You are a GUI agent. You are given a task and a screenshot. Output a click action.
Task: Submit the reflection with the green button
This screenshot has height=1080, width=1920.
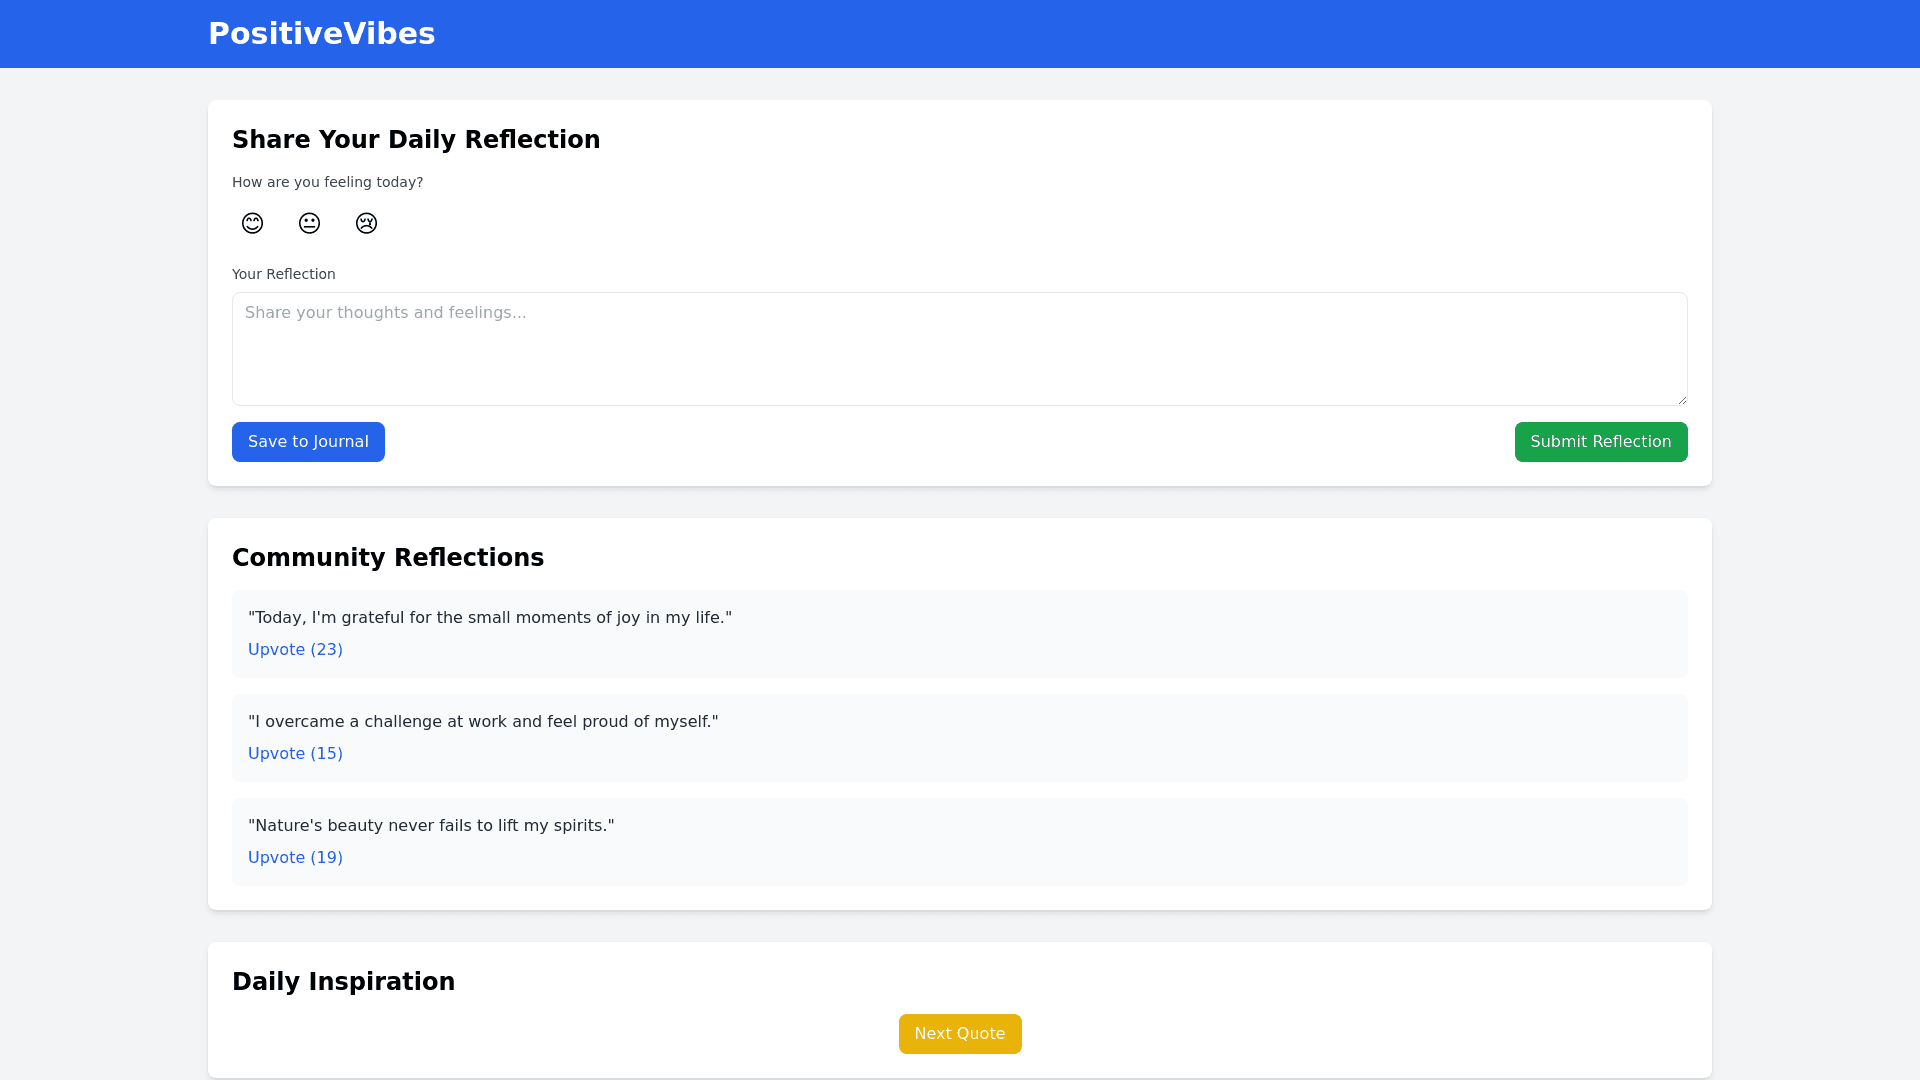click(x=1600, y=442)
